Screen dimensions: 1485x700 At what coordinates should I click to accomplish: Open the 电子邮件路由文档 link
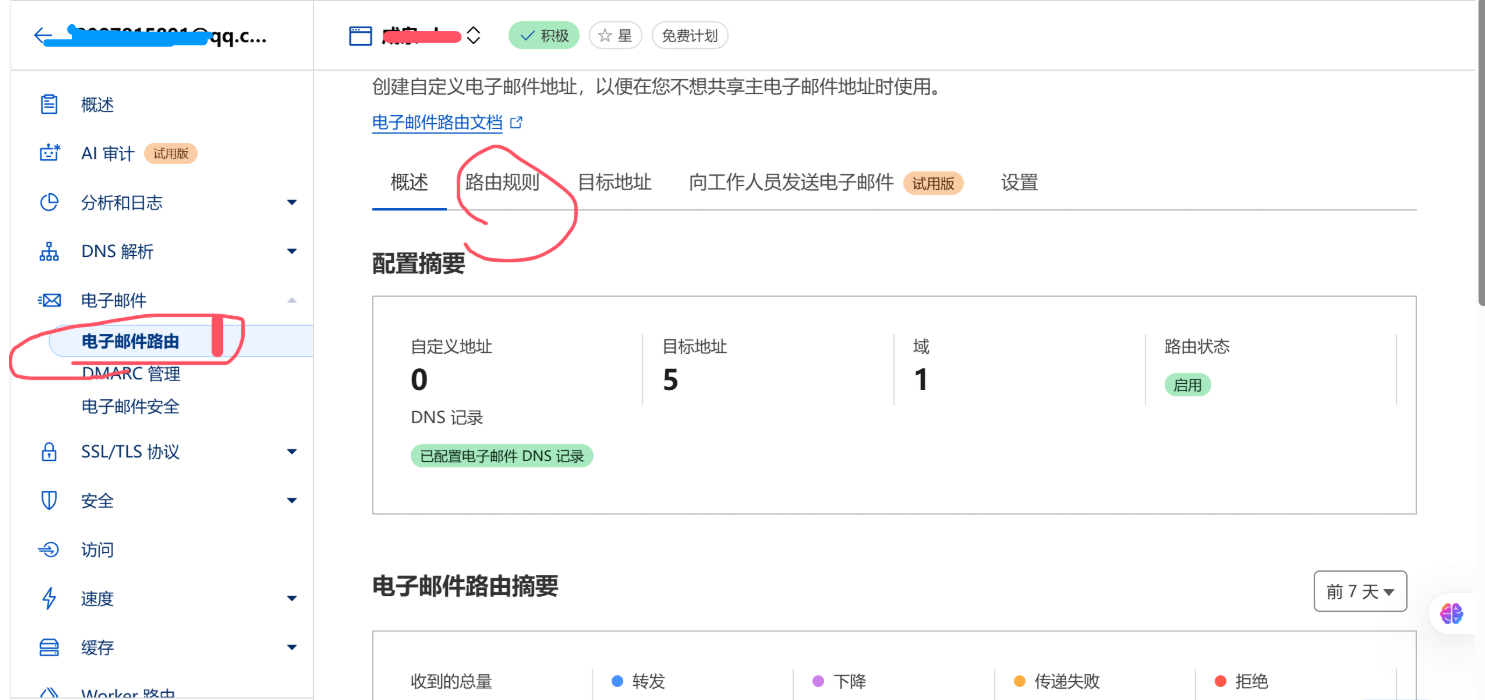coord(437,123)
